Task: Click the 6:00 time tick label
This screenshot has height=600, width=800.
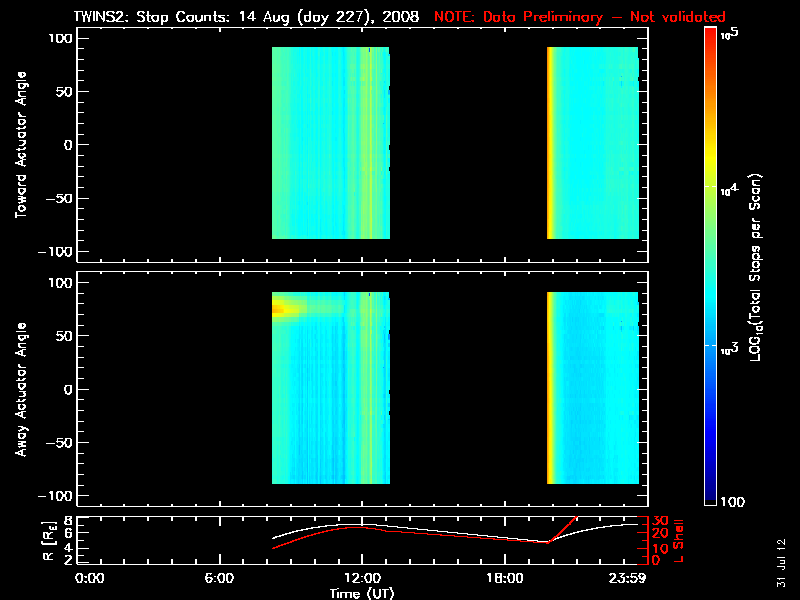Action: [219, 578]
